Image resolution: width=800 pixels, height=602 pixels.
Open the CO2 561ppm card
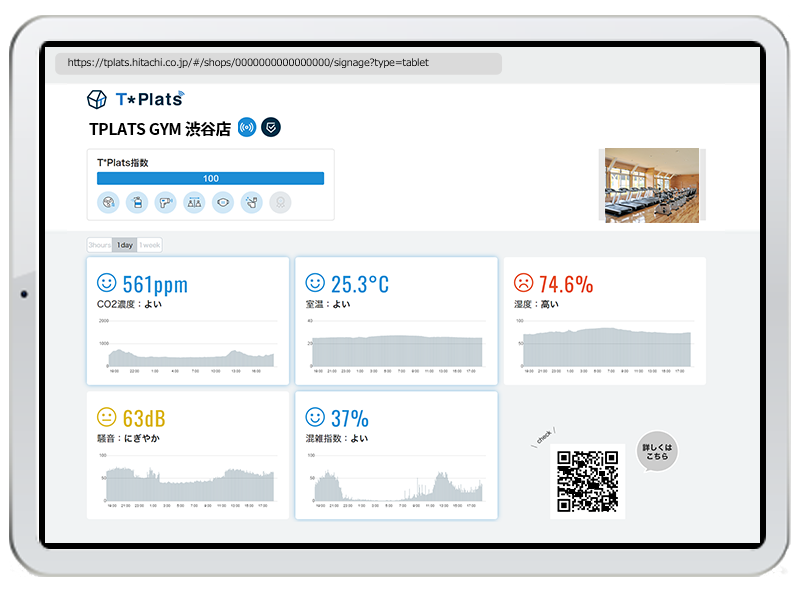coord(188,321)
